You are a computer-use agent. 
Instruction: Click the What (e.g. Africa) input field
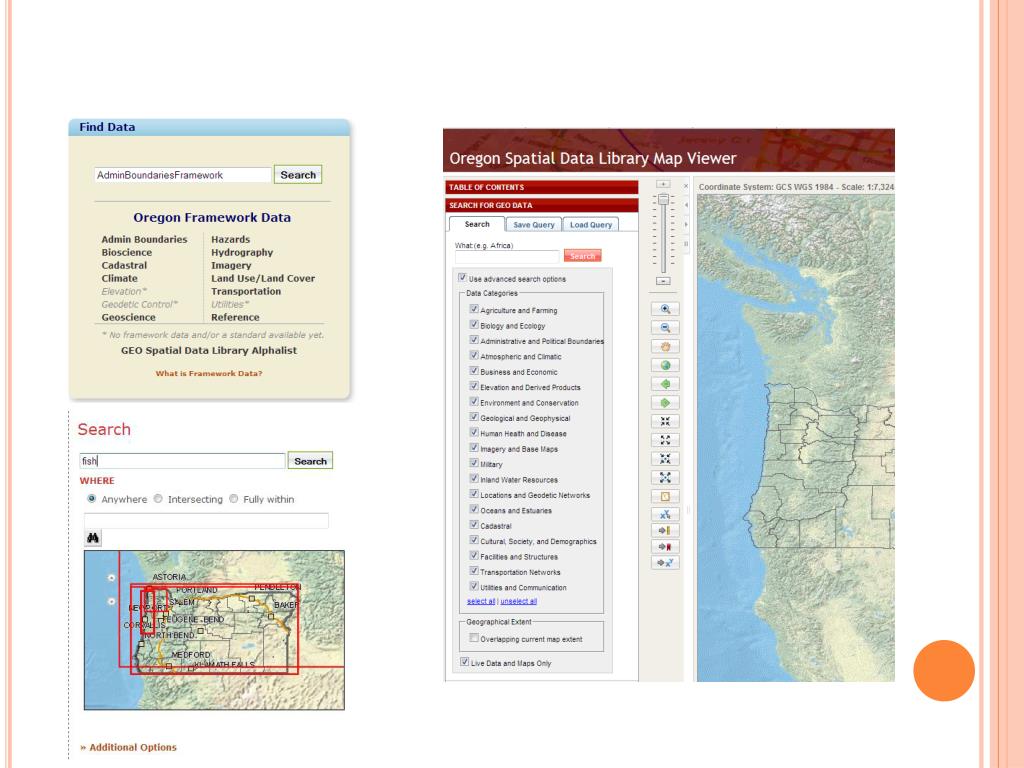(x=507, y=257)
